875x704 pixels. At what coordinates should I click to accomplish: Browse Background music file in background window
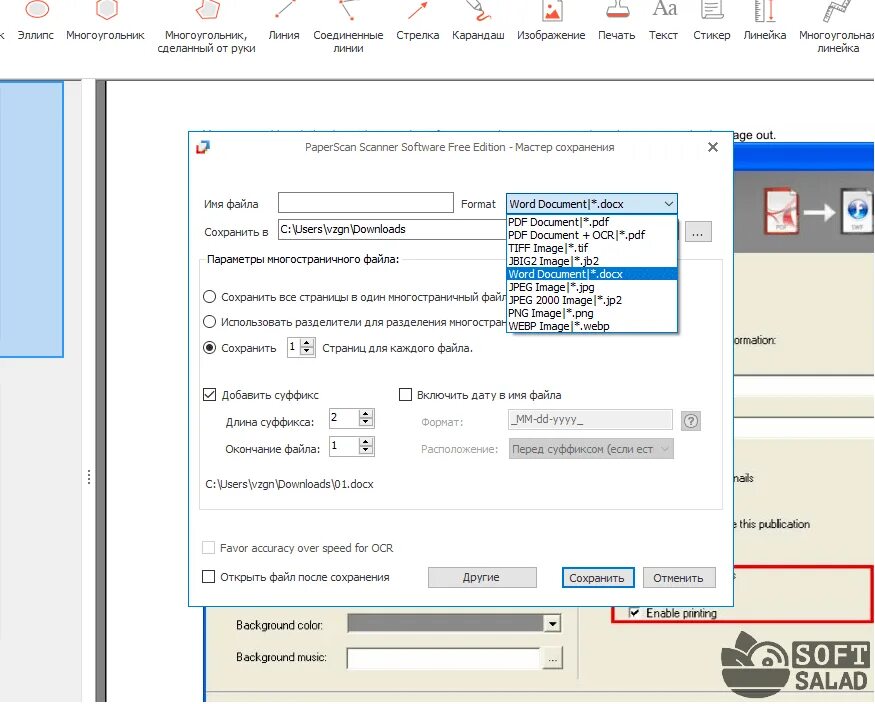552,659
